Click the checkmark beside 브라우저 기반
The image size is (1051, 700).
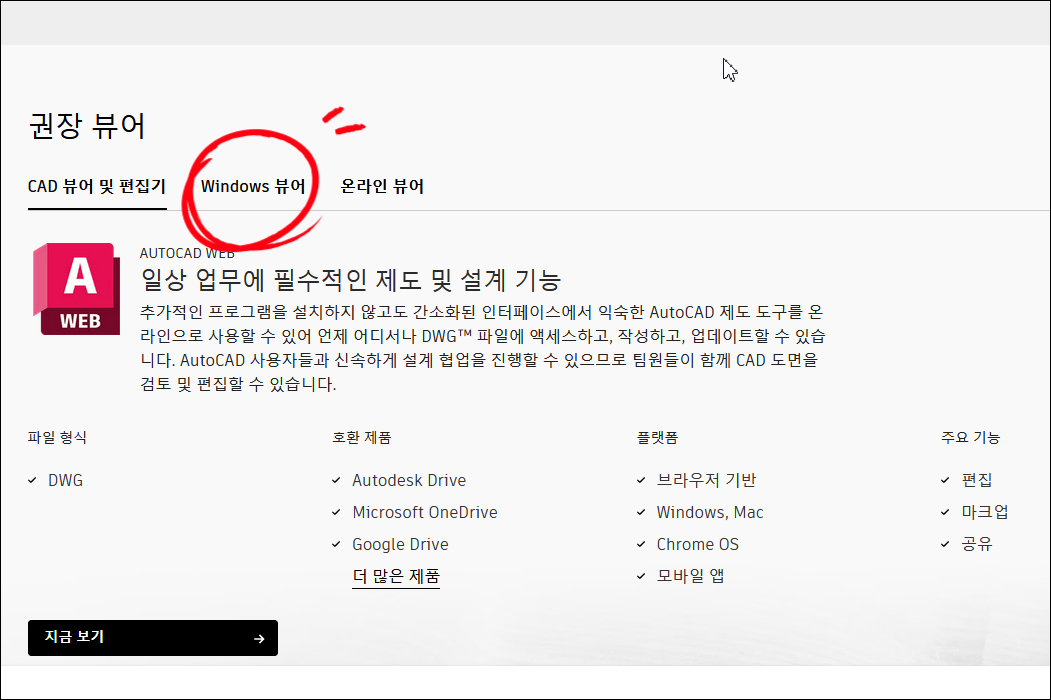click(641, 480)
